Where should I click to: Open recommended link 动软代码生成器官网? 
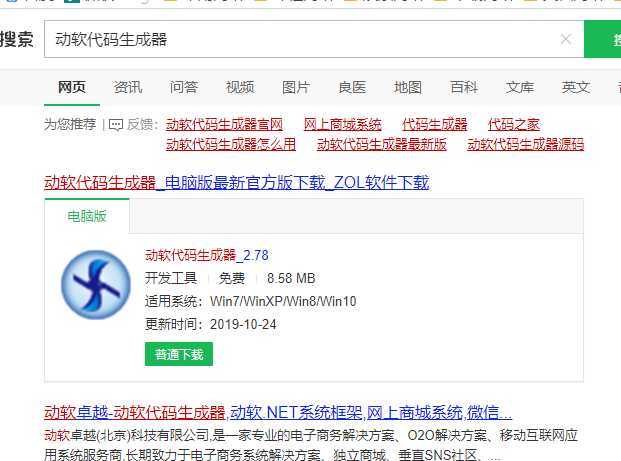click(225, 124)
